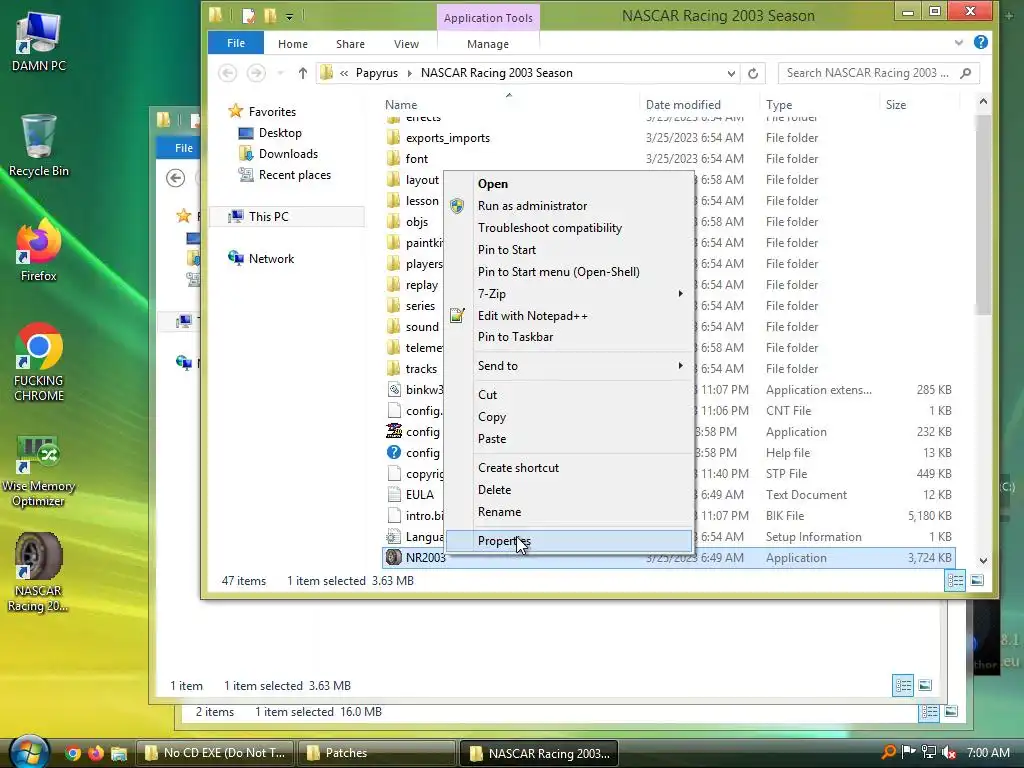Open the Help question mark icon
1024x768 pixels.
[980, 42]
